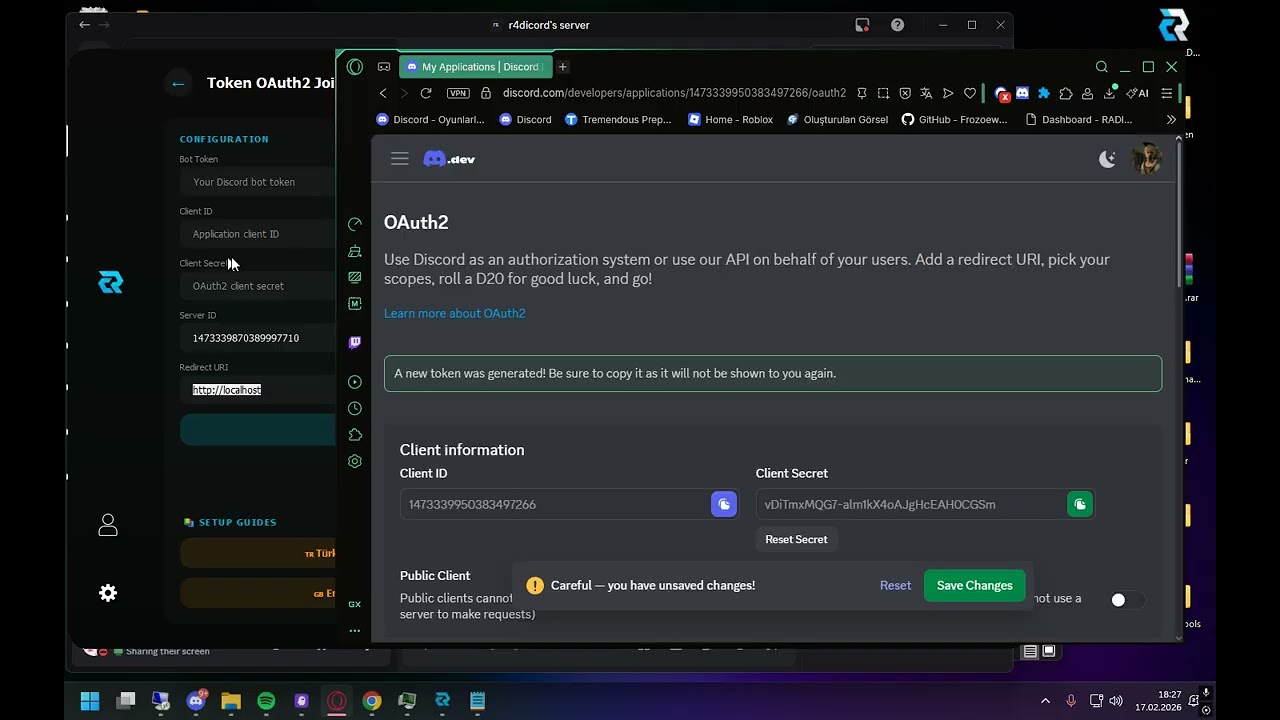1280x720 pixels.
Task: Click the Reset Secret button
Action: click(796, 539)
